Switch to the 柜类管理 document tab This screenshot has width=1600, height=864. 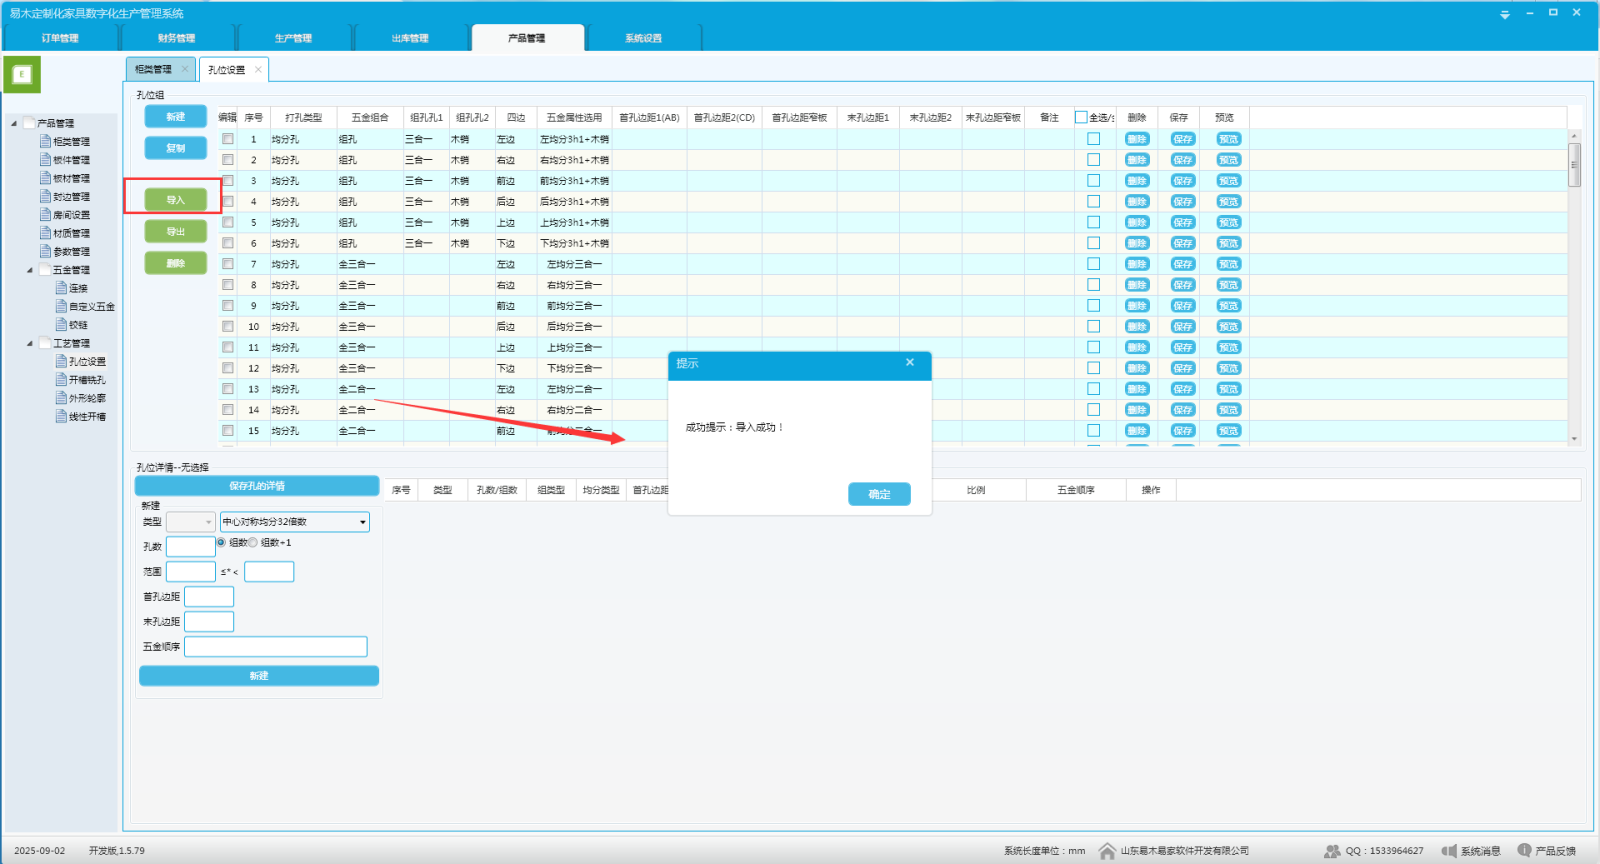coord(154,69)
